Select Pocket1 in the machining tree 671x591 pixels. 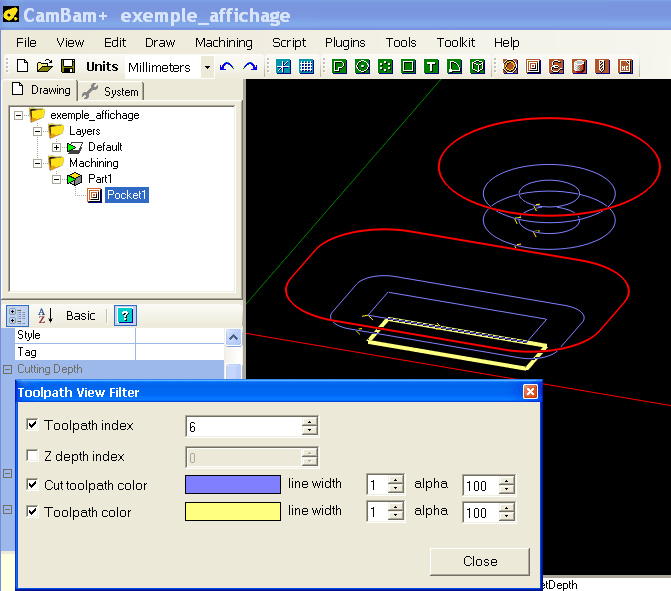tap(127, 195)
